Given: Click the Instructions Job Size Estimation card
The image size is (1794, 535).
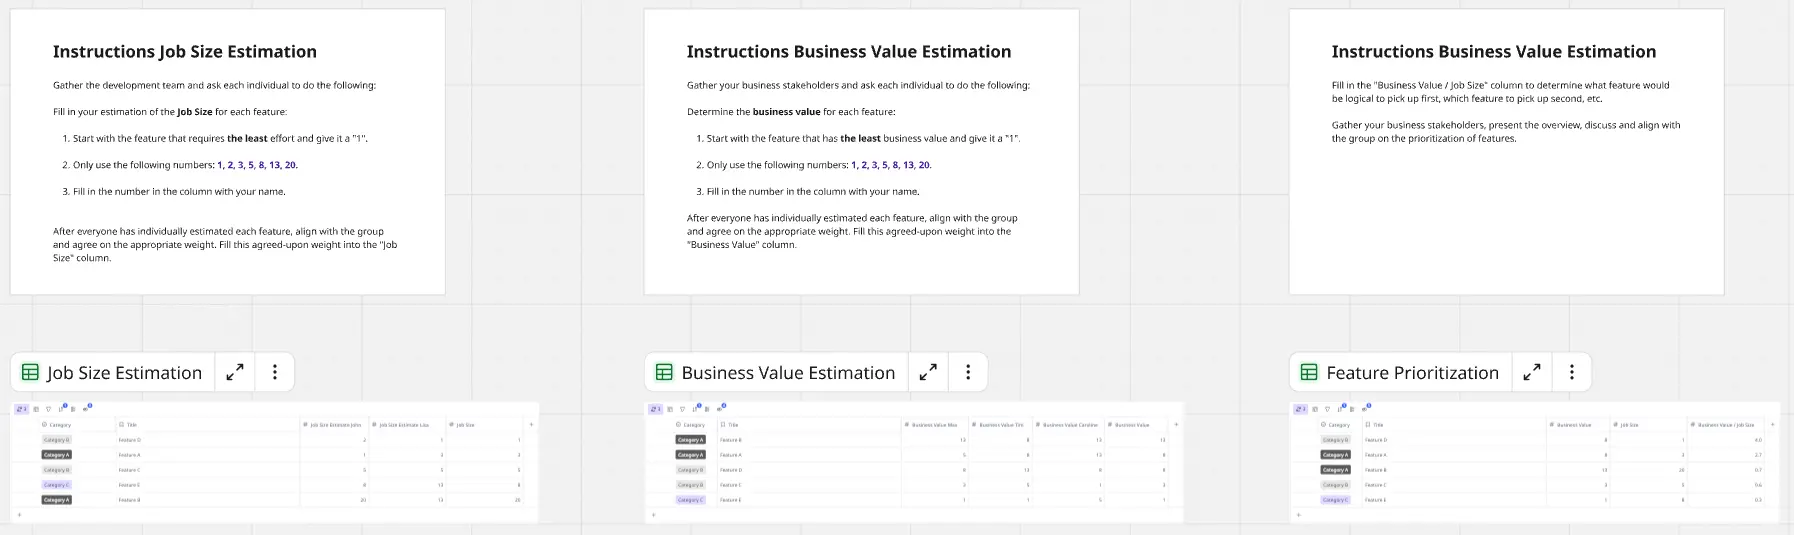Looking at the screenshot, I should click(x=227, y=152).
